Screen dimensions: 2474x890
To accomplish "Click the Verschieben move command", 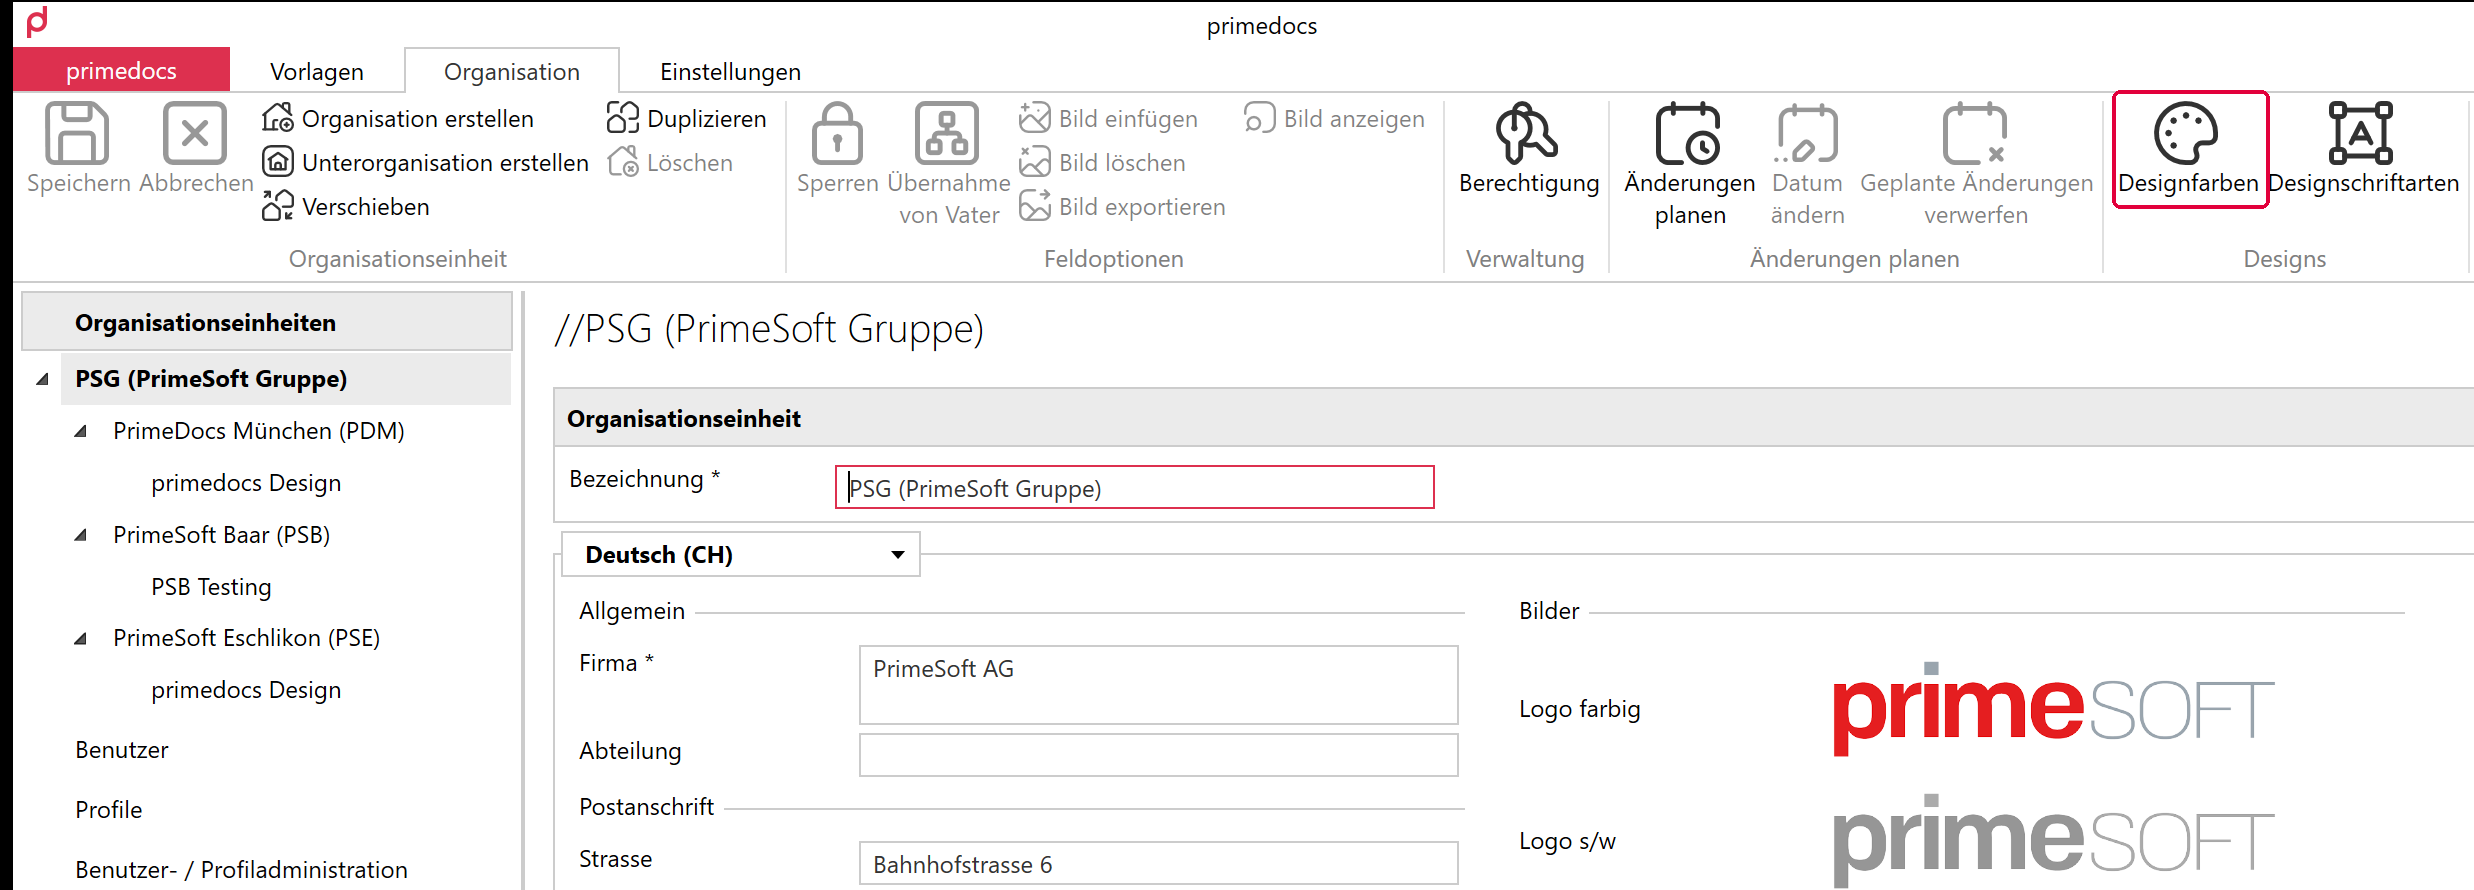I will click(346, 207).
